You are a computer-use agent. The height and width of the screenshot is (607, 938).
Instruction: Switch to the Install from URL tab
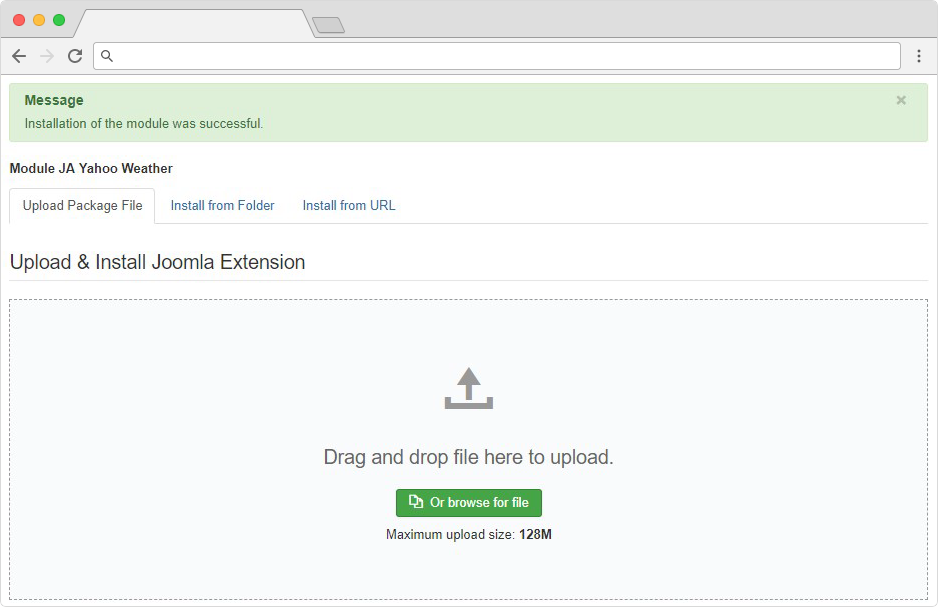349,206
